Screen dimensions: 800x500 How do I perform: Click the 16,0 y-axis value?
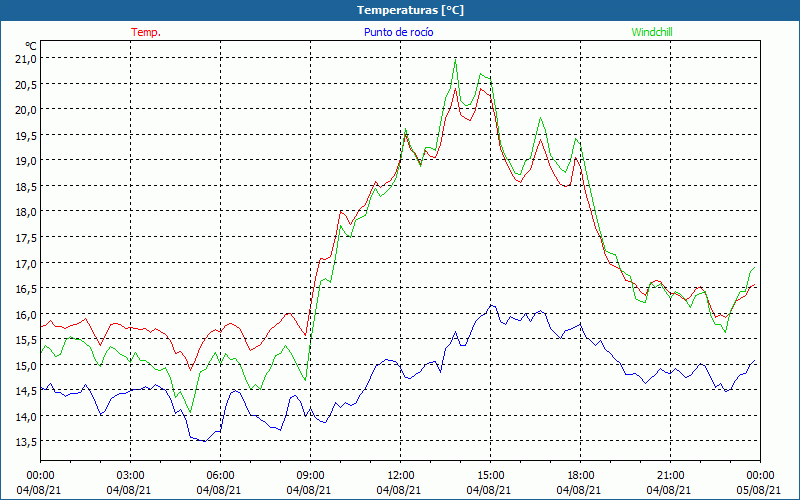point(26,314)
